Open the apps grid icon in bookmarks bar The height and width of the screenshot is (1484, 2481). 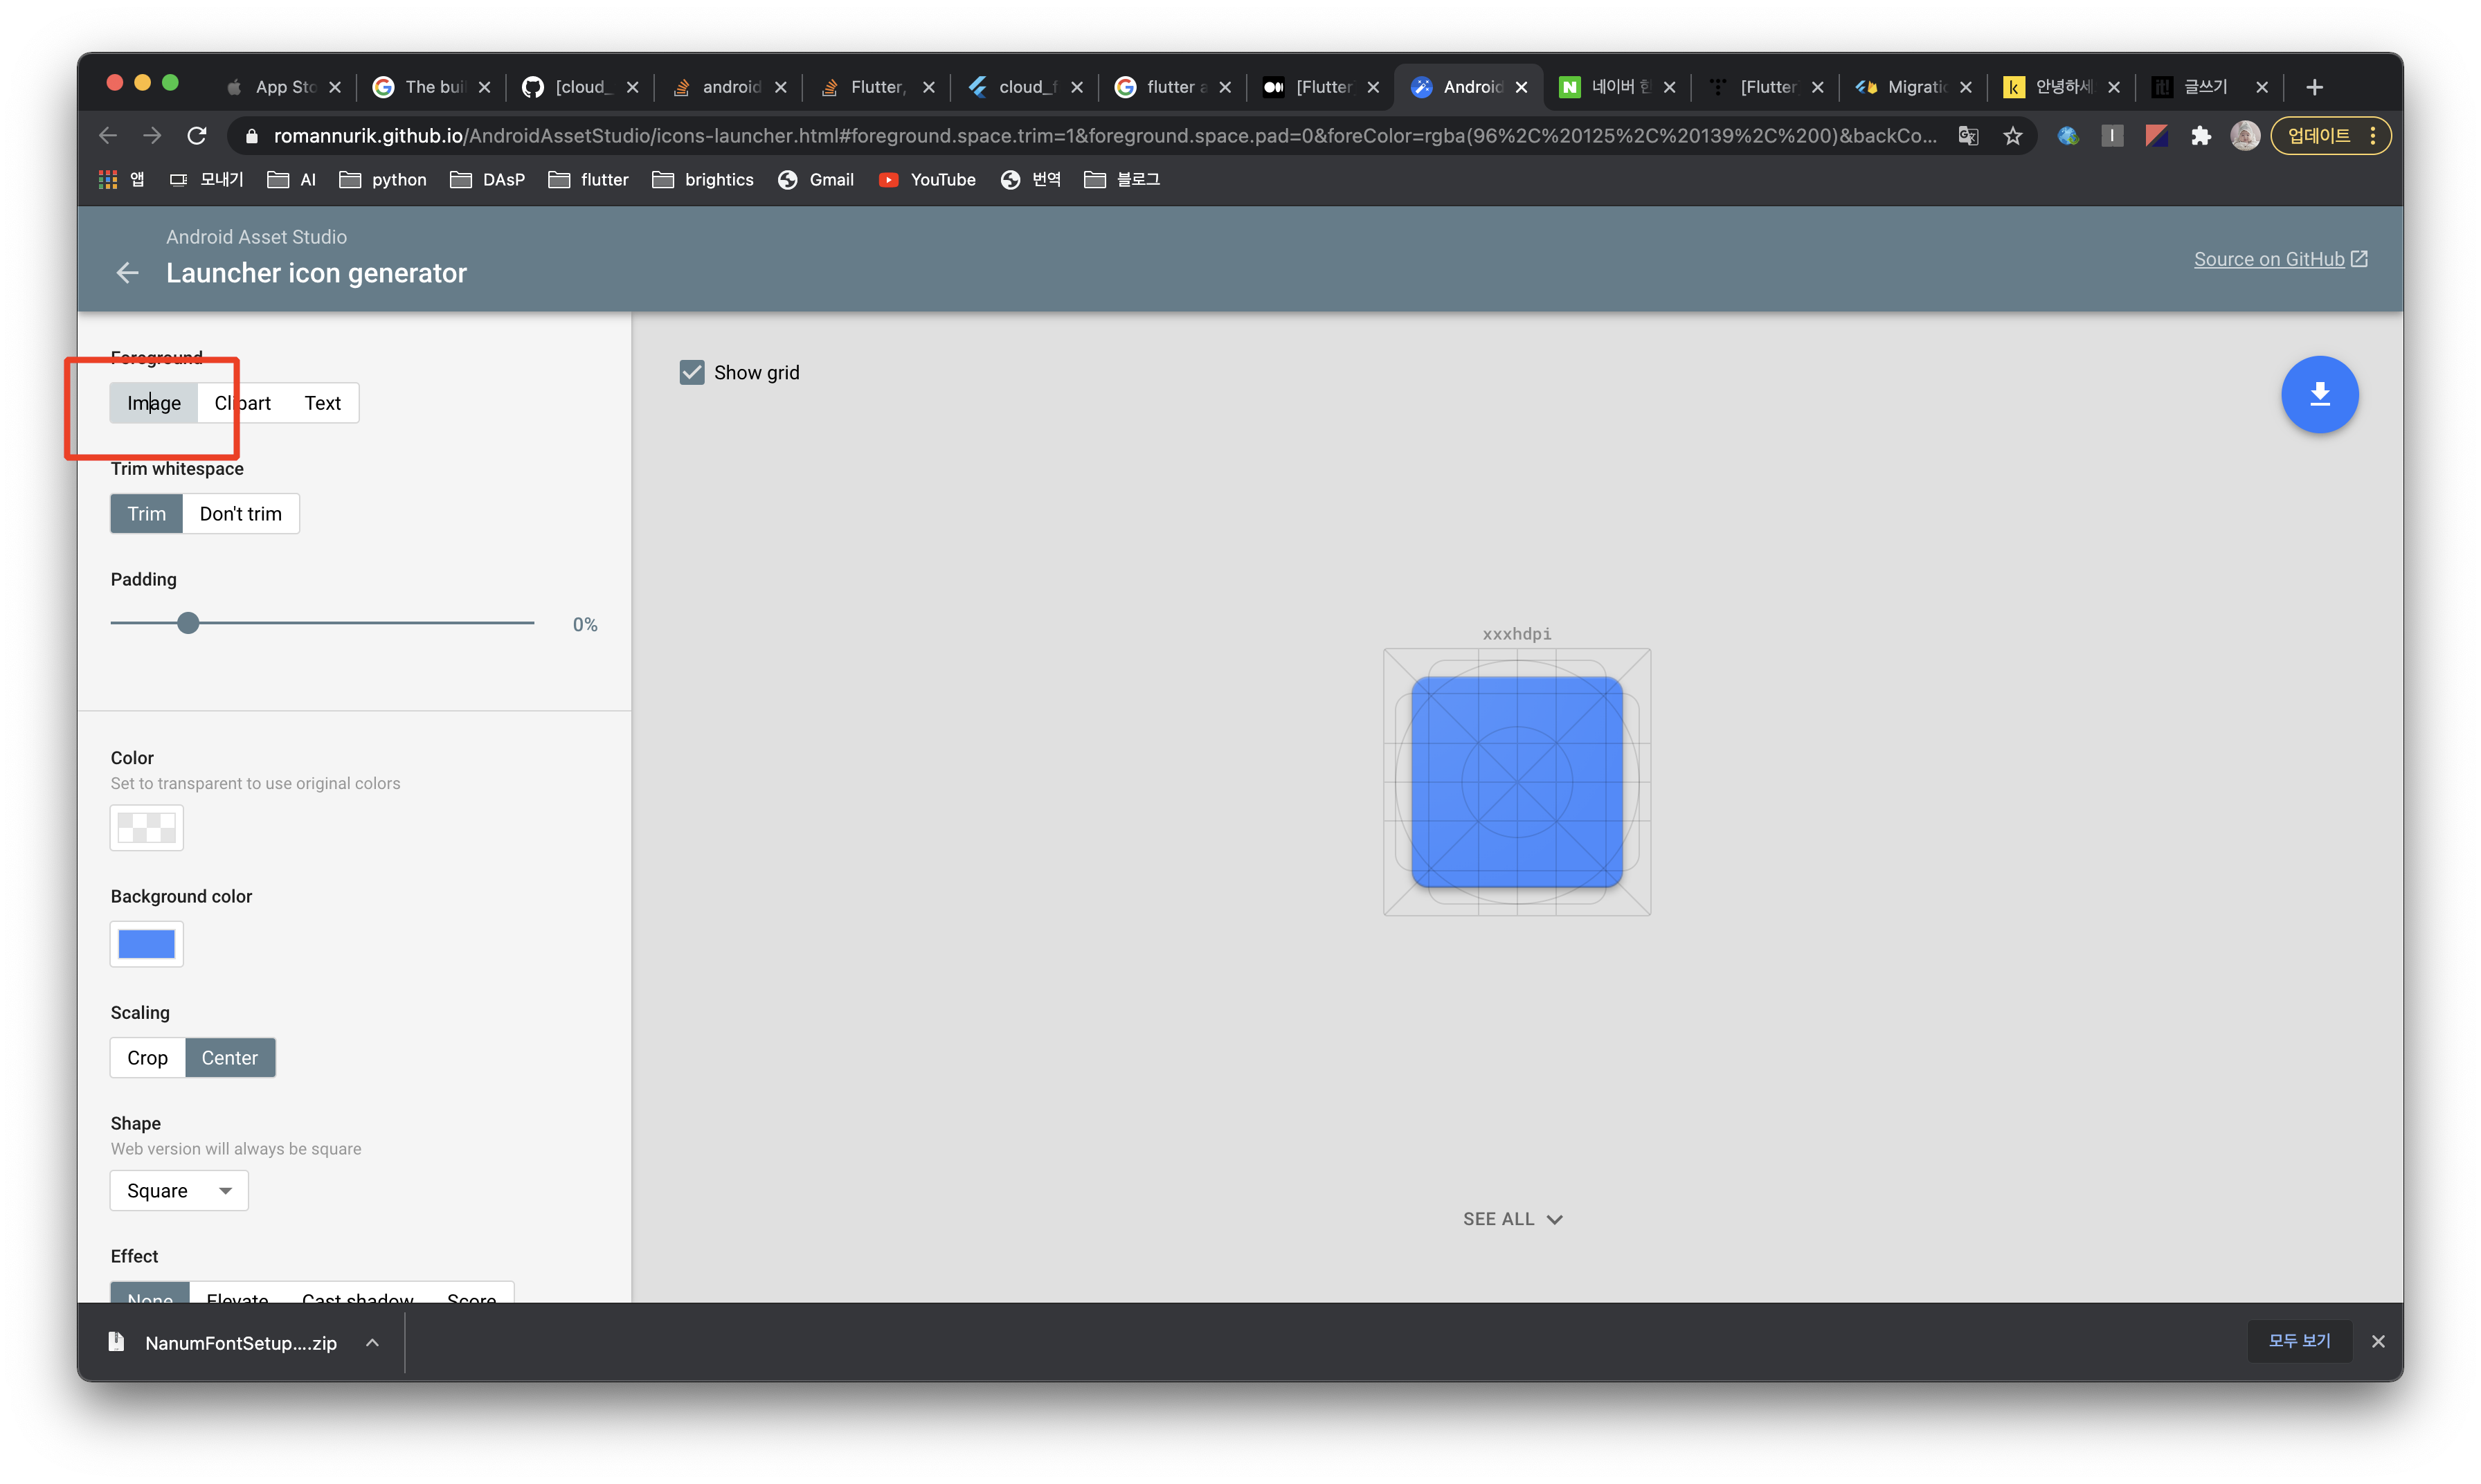point(107,180)
